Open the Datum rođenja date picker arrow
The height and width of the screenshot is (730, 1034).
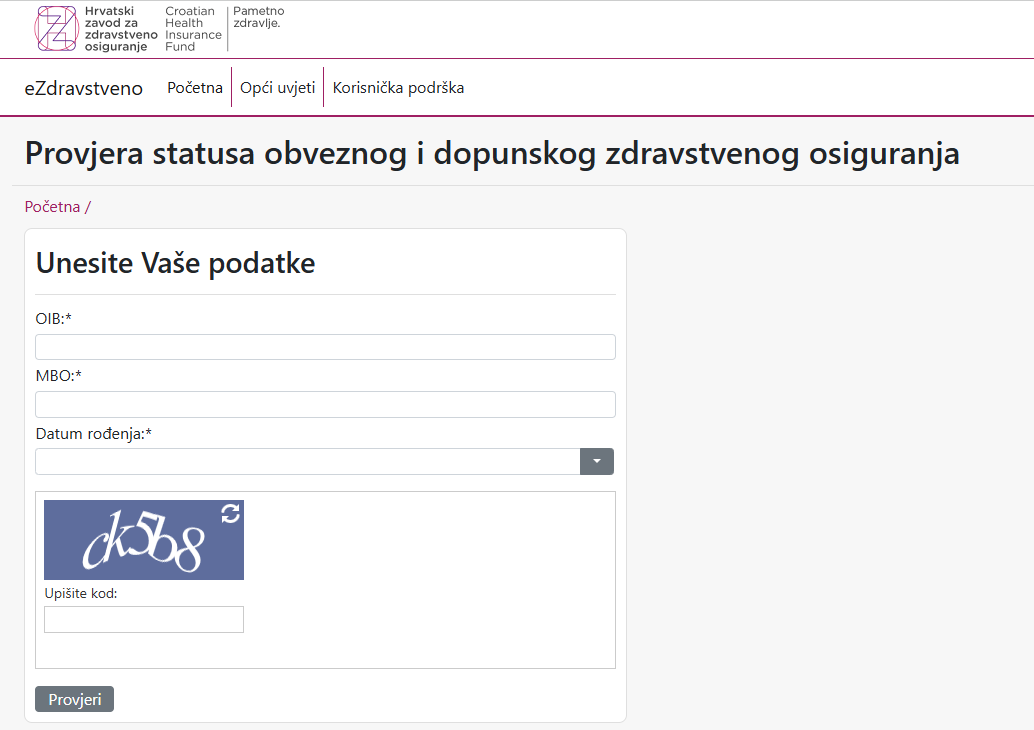tap(596, 461)
